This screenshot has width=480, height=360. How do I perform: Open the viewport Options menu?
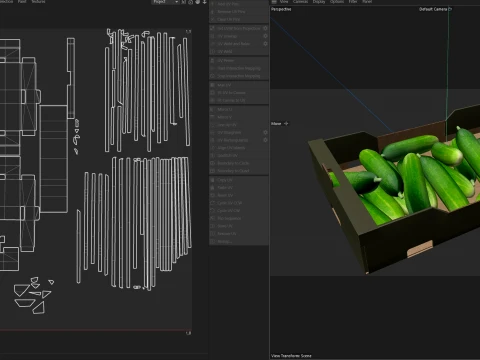[x=337, y=2]
